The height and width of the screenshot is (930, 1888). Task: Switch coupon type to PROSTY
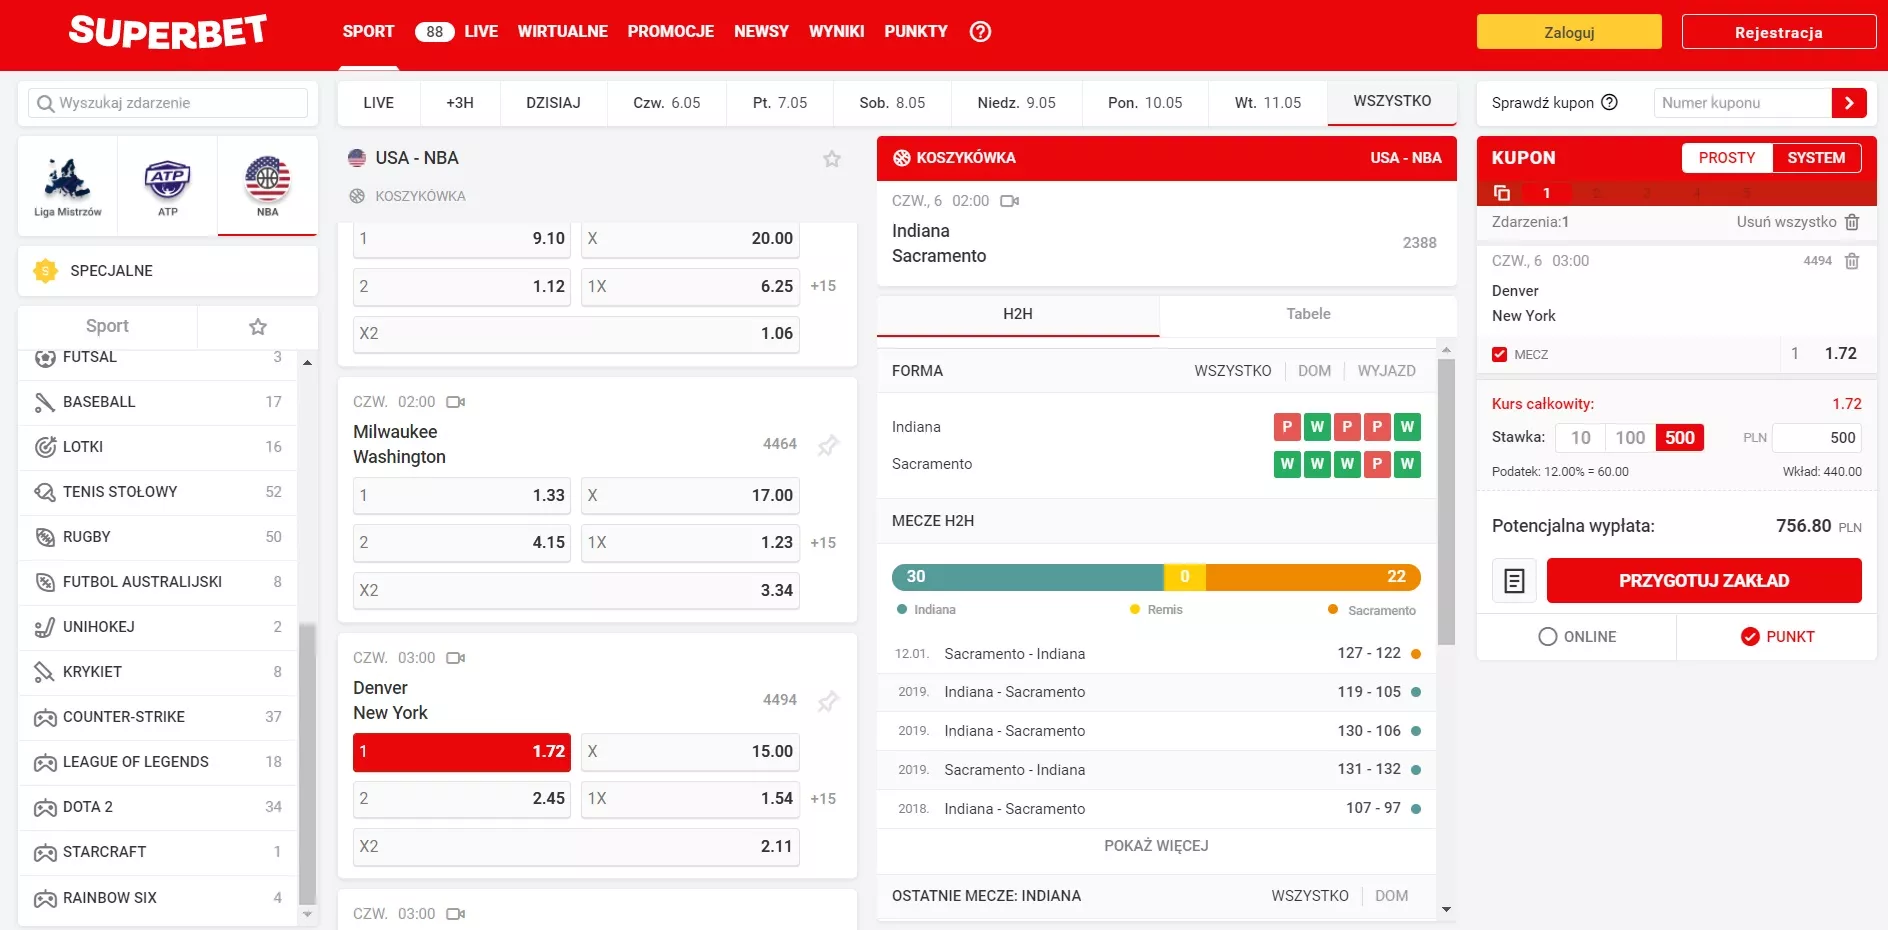tap(1727, 158)
